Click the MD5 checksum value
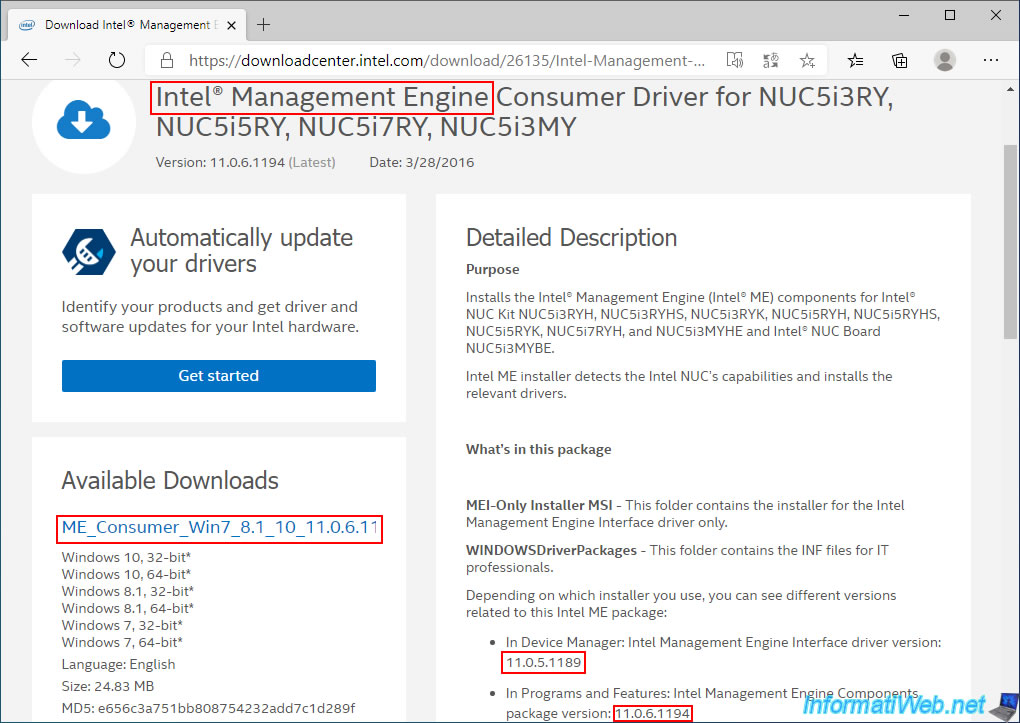This screenshot has width=1020, height=723. click(x=226, y=708)
